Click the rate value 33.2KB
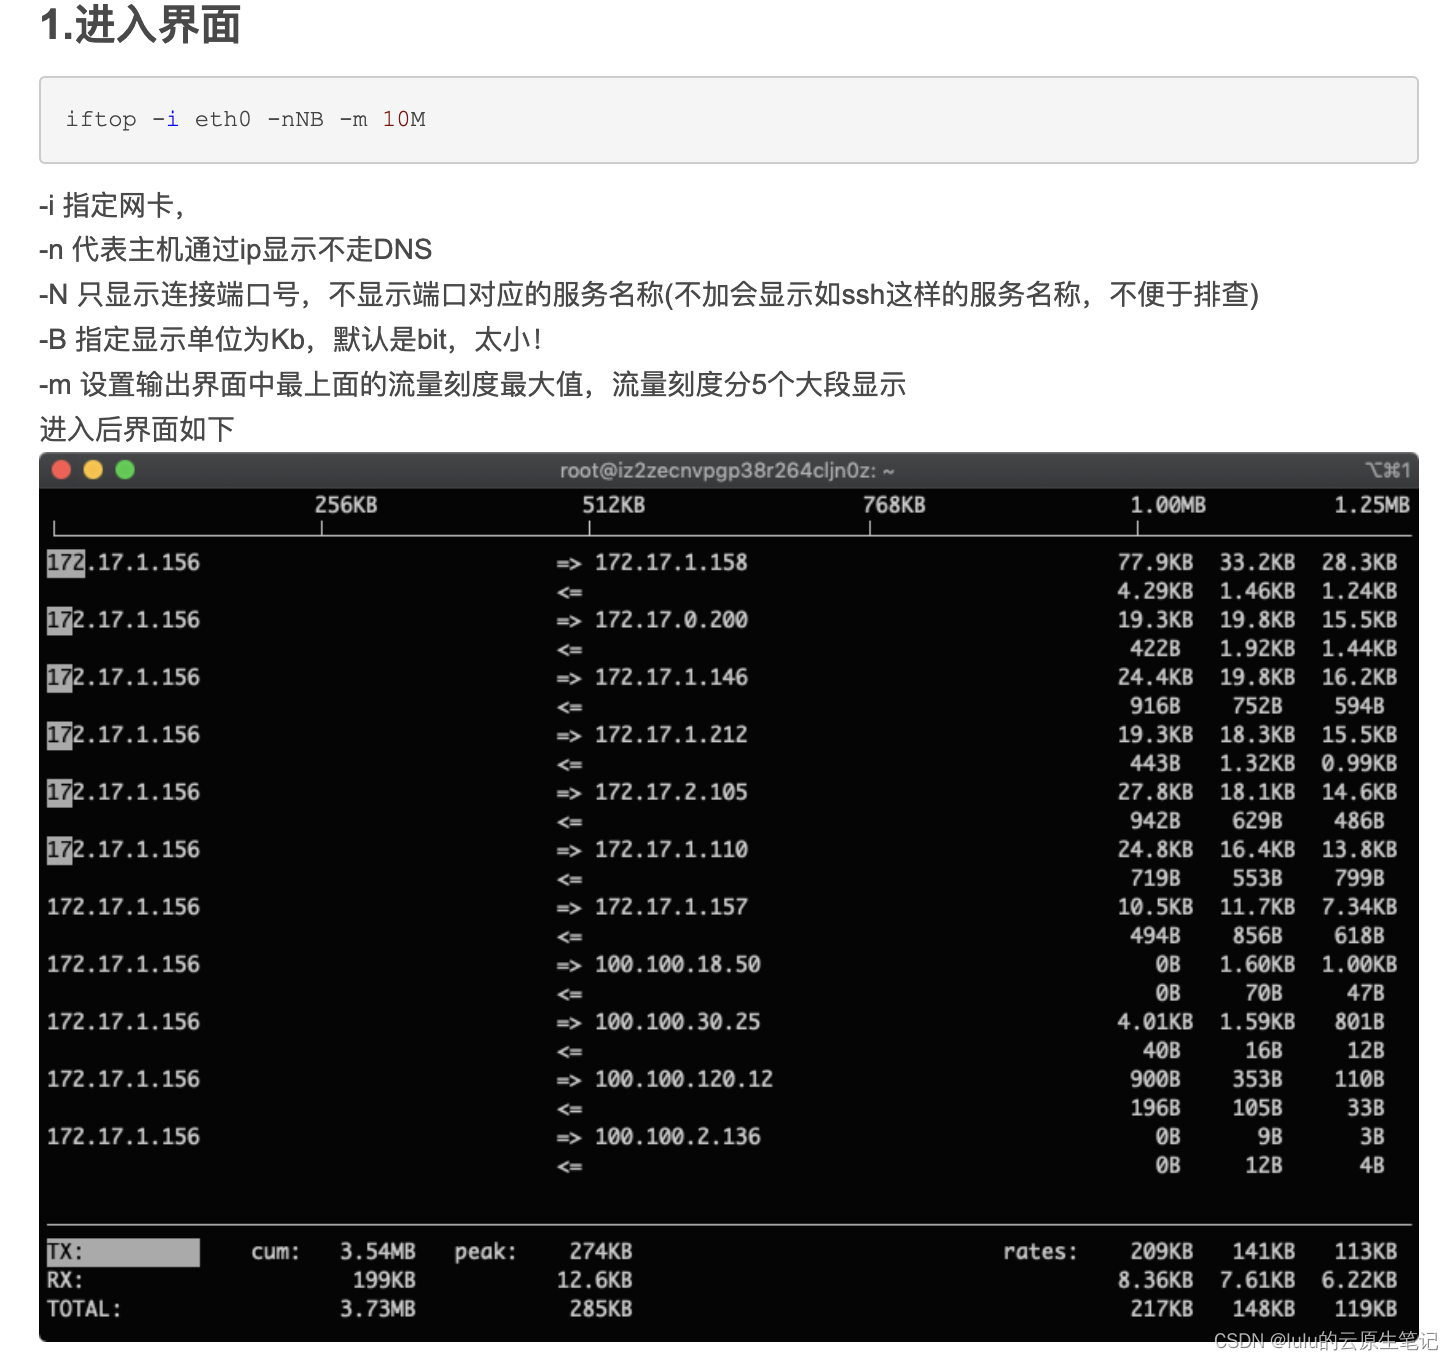 click(1257, 562)
